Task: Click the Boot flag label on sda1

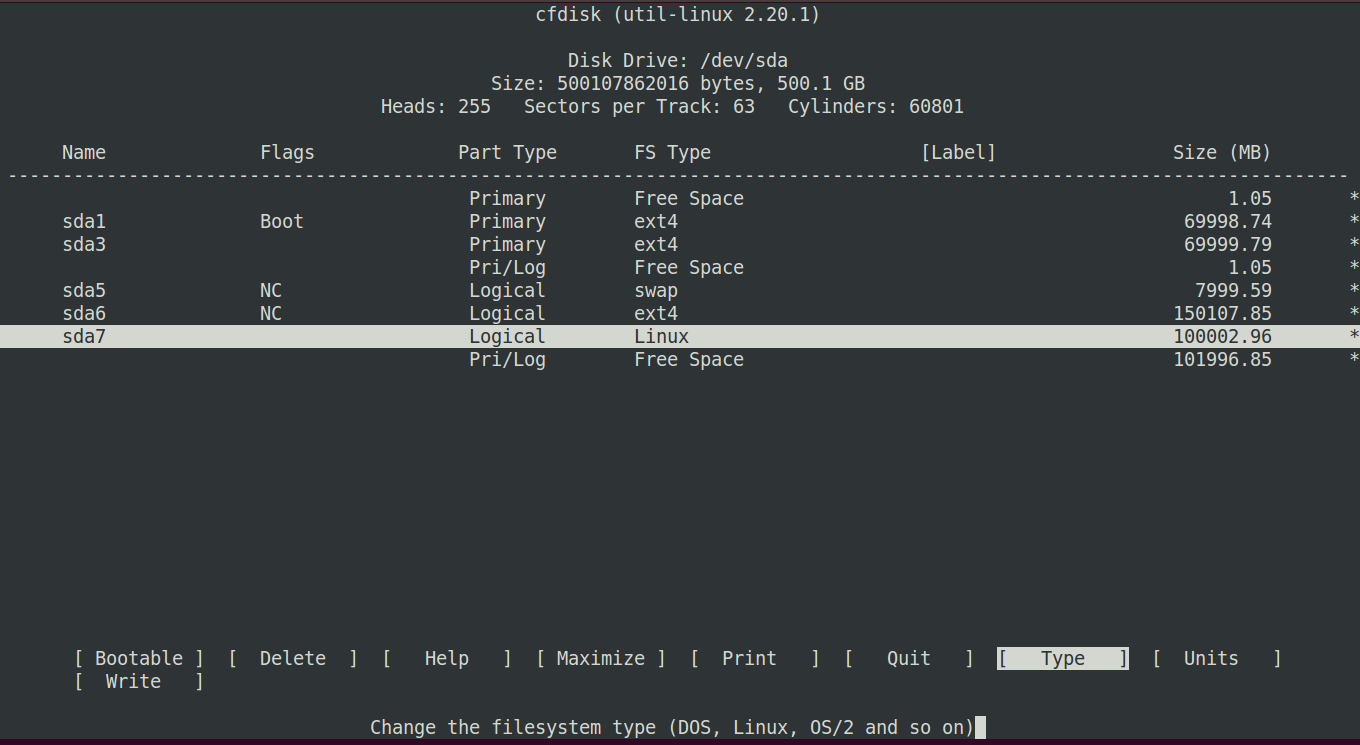Action: (x=280, y=221)
